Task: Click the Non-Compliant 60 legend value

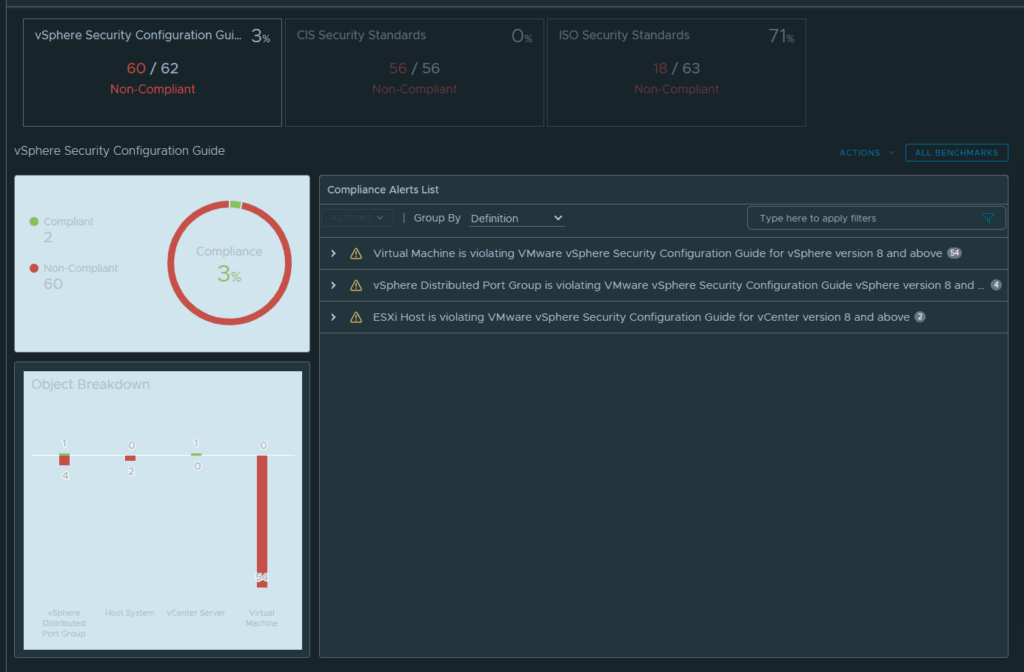Action: tap(53, 284)
